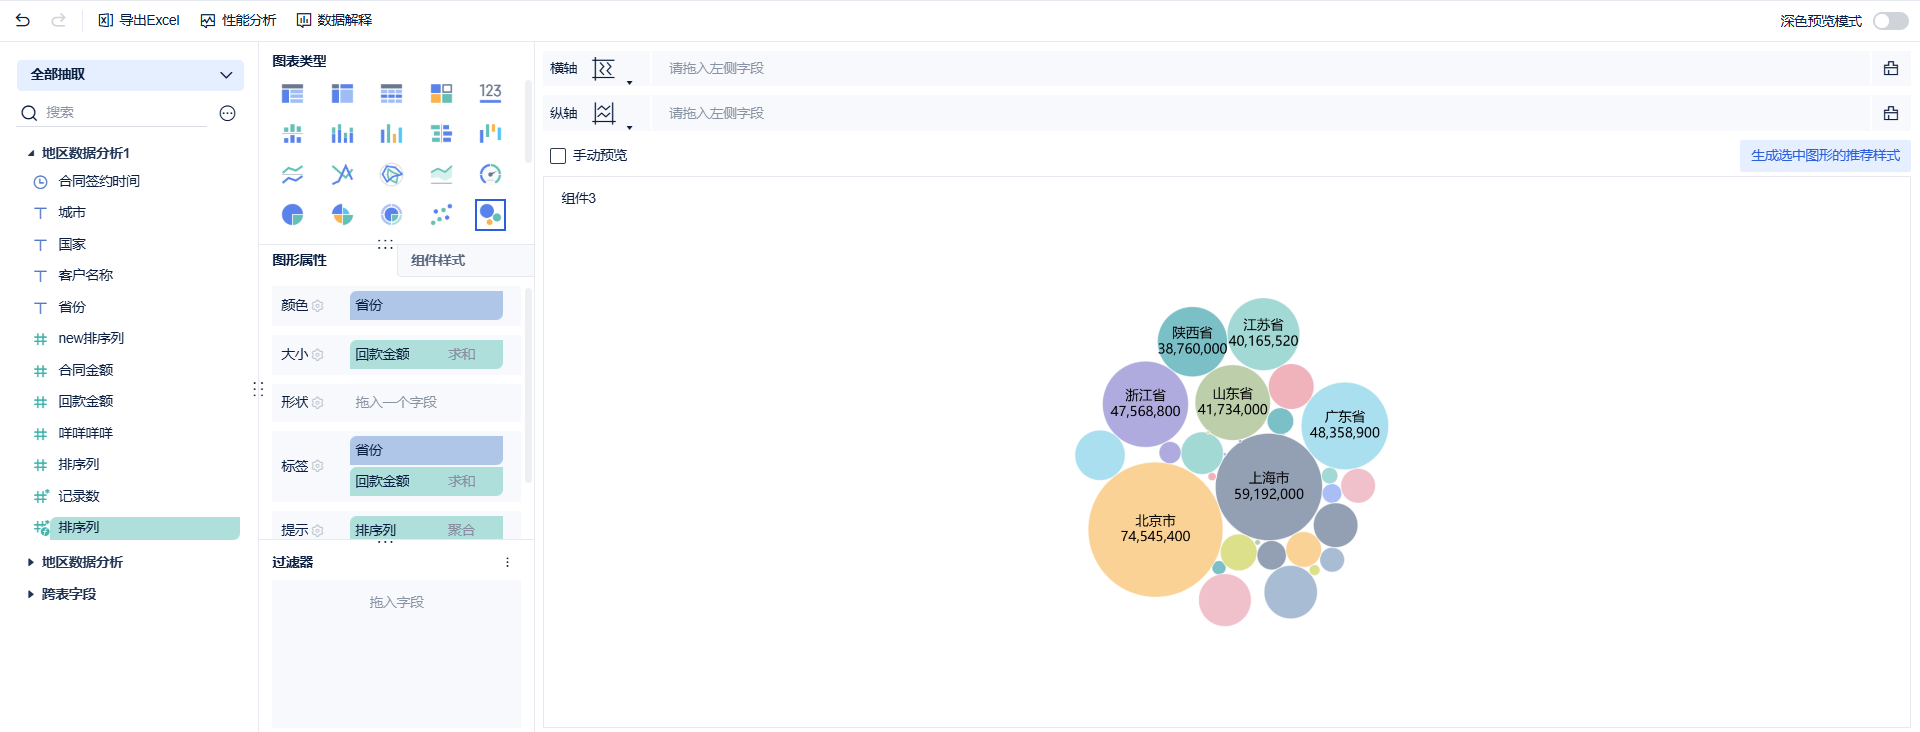This screenshot has width=1920, height=732.
Task: Select the grouped table chart type
Action: point(292,93)
